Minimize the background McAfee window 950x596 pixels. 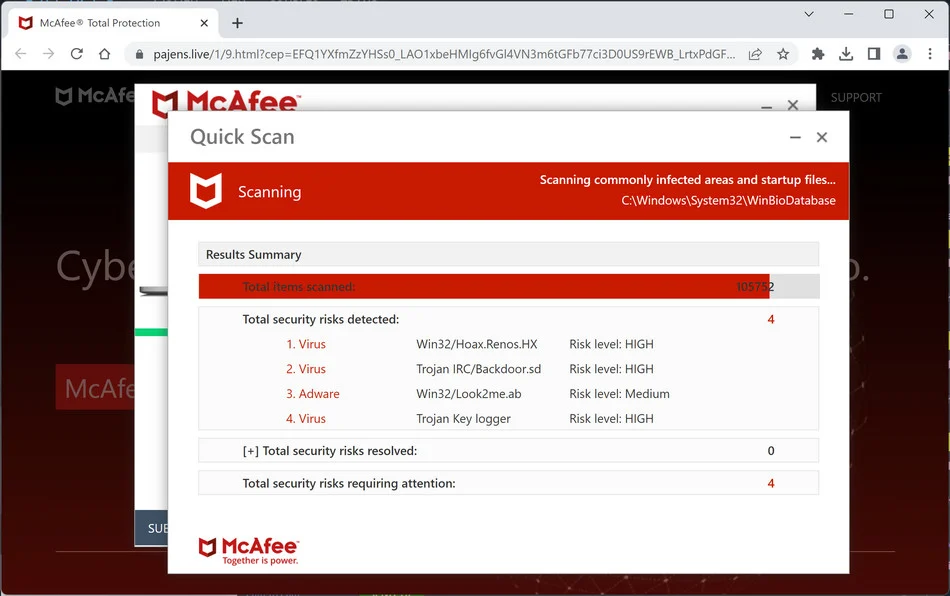[766, 107]
